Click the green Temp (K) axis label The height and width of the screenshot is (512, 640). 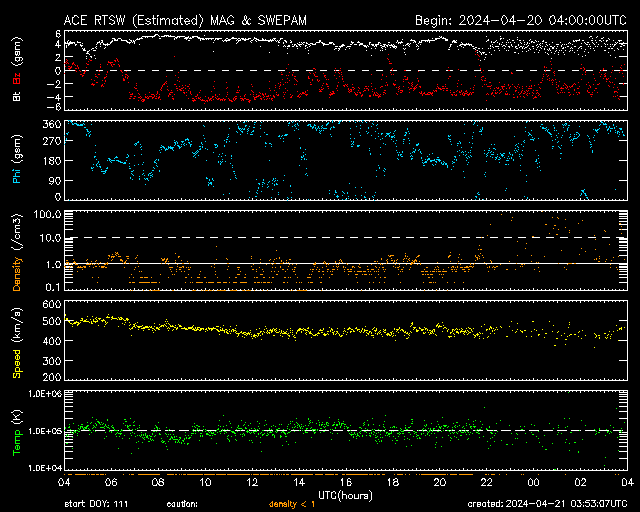click(17, 431)
